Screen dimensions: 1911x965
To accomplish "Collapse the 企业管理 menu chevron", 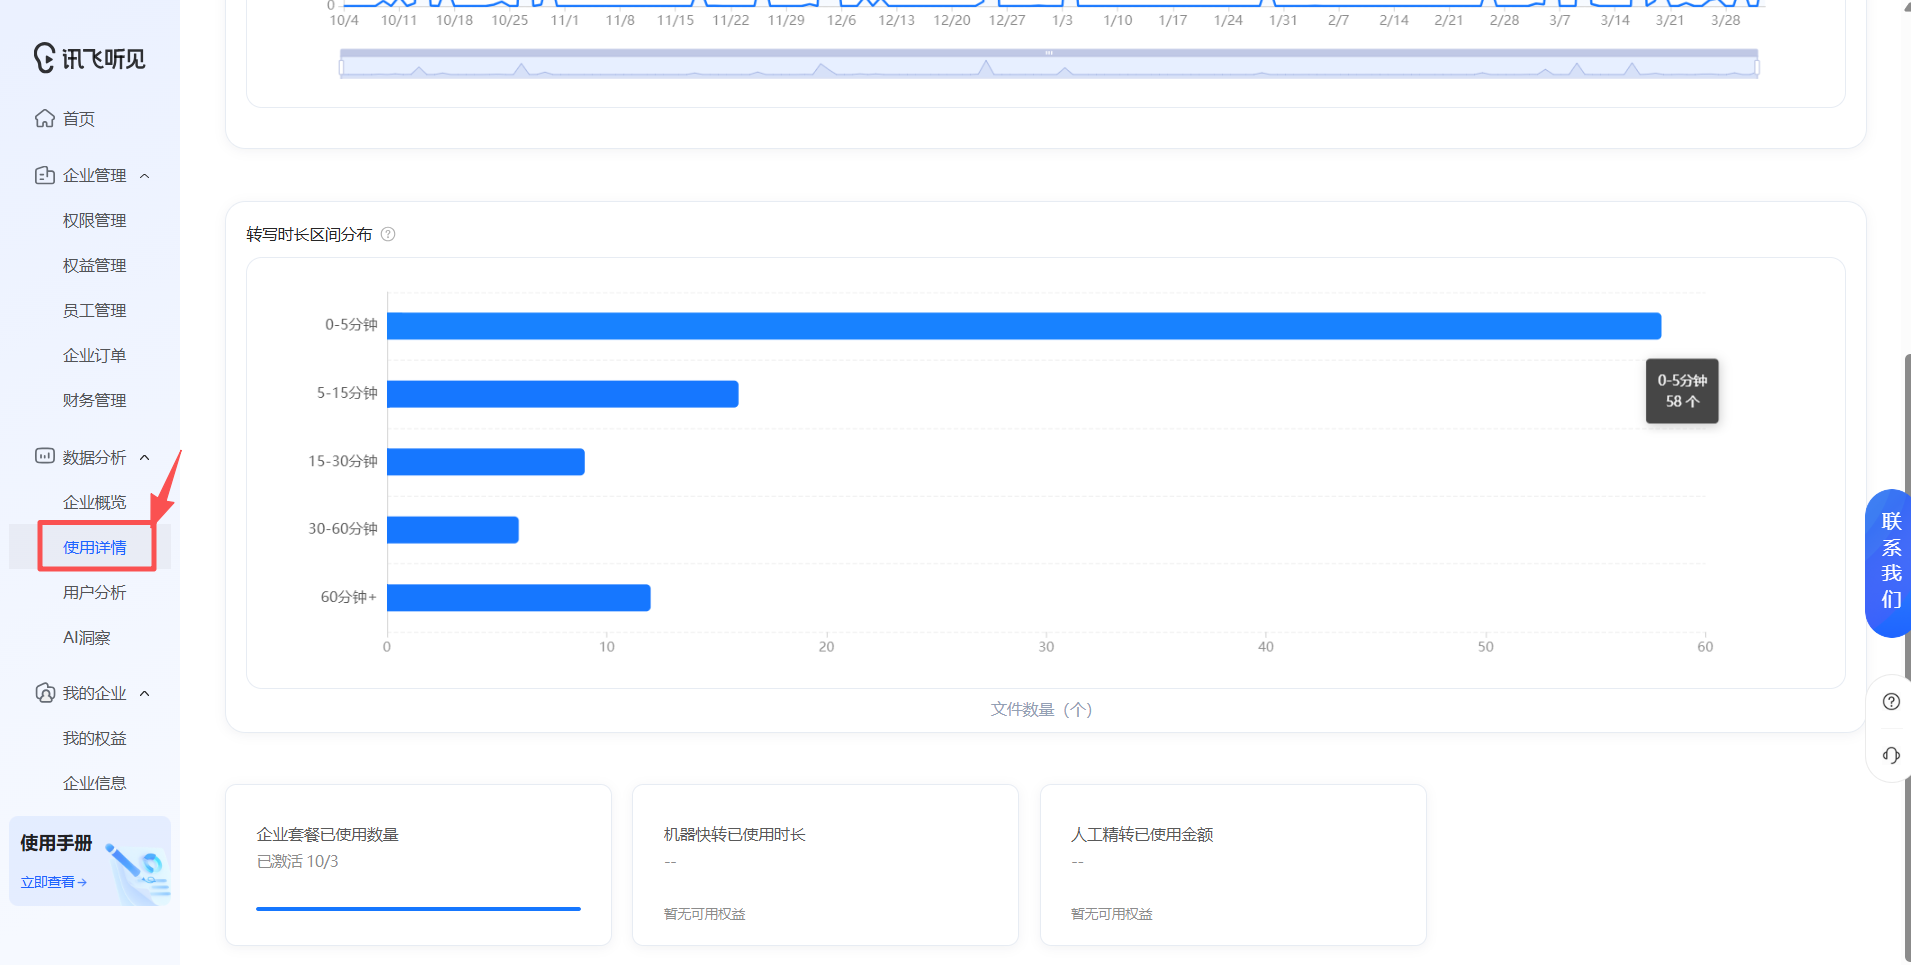I will click(x=145, y=176).
